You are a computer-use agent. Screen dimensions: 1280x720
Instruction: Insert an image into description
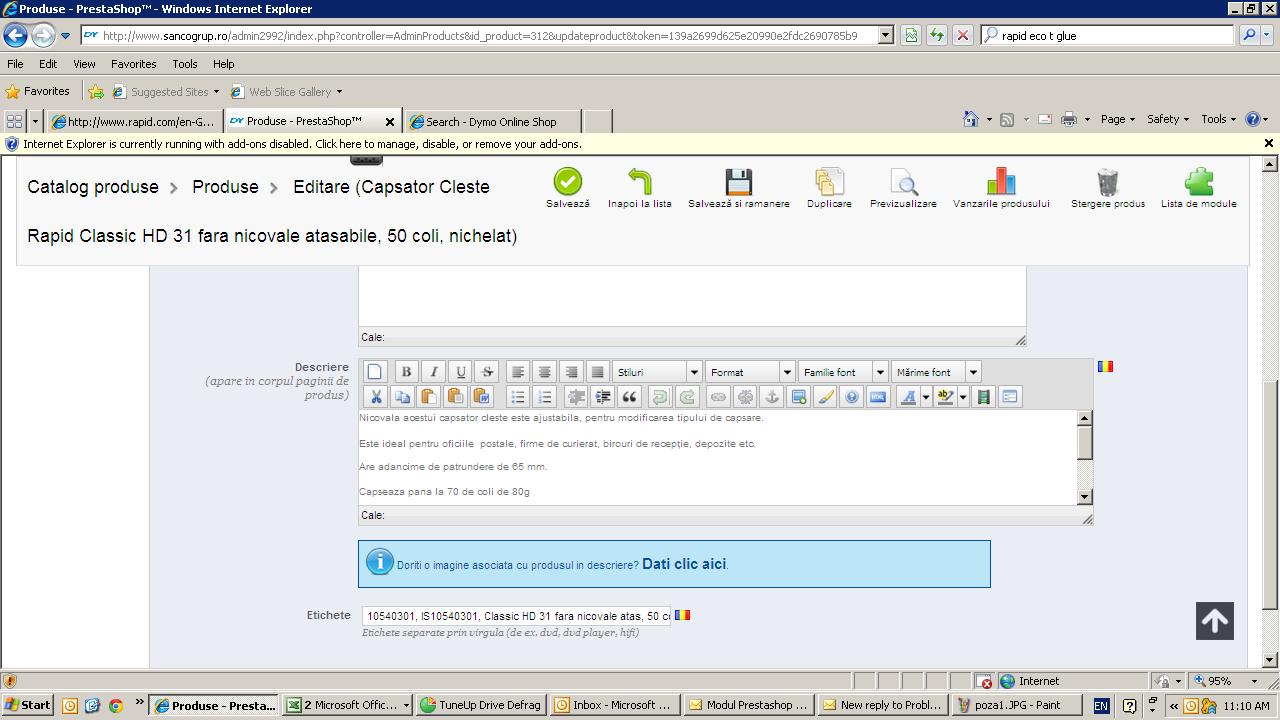click(798, 397)
